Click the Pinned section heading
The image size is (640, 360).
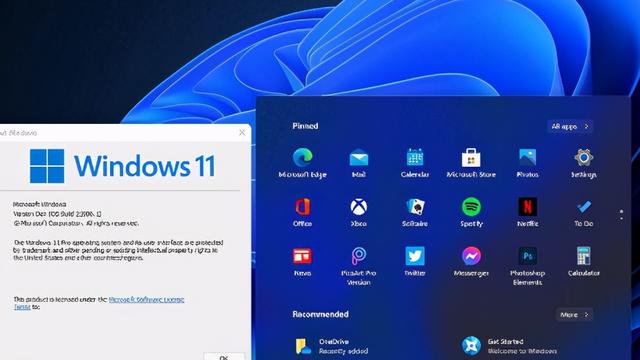pyautogui.click(x=305, y=126)
